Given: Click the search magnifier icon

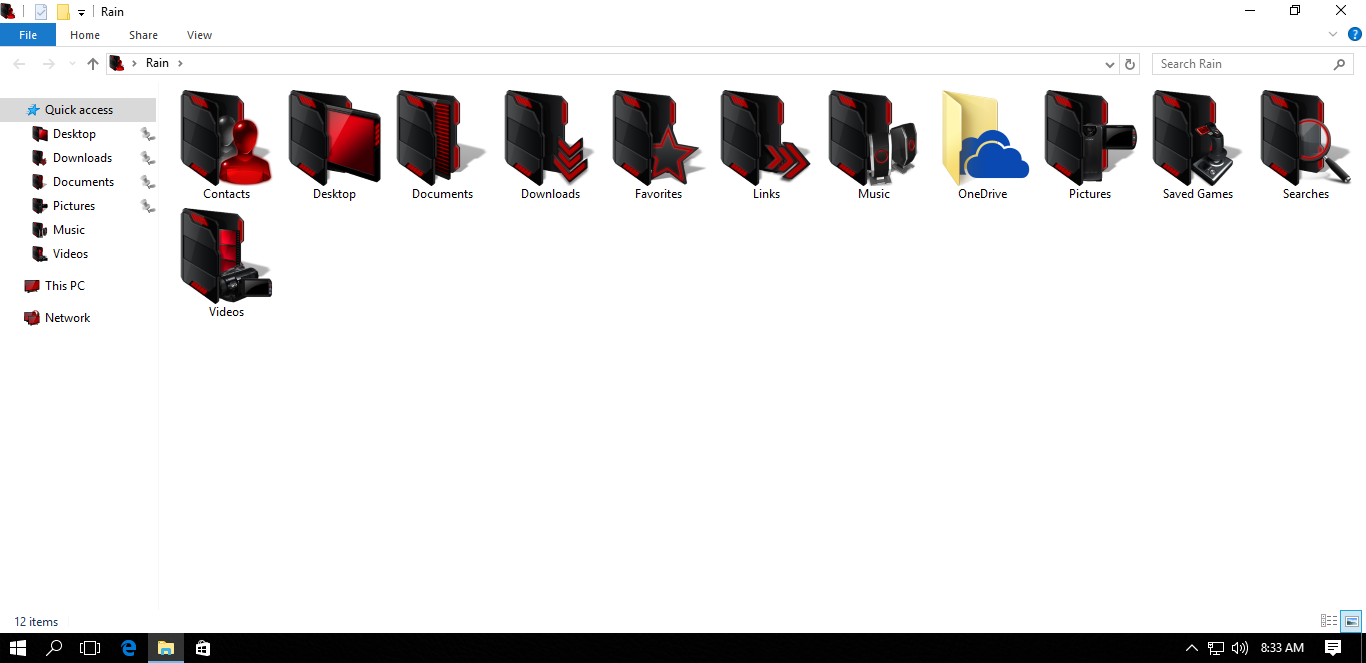Looking at the screenshot, I should (x=1340, y=64).
